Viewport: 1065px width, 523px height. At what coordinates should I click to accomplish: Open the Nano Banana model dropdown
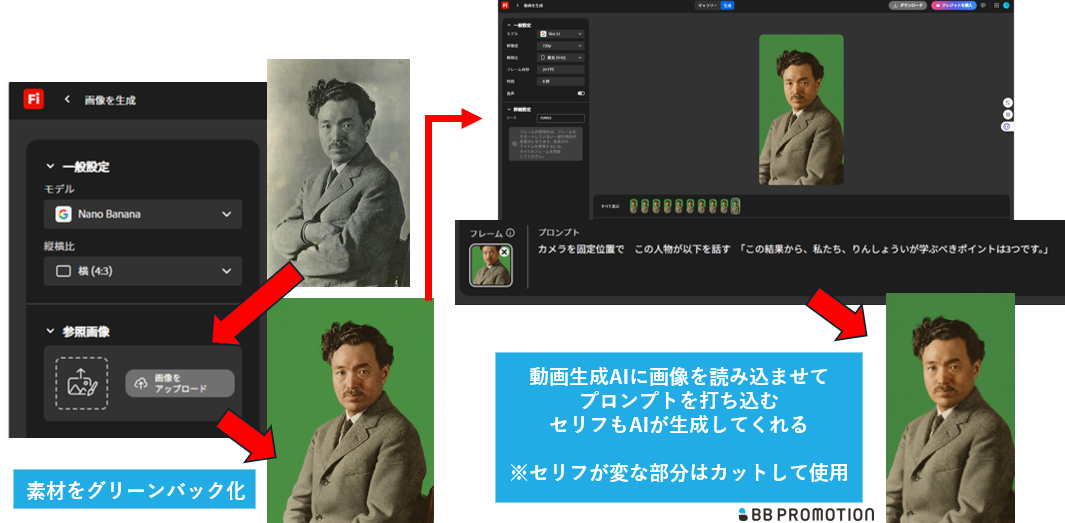point(142,214)
